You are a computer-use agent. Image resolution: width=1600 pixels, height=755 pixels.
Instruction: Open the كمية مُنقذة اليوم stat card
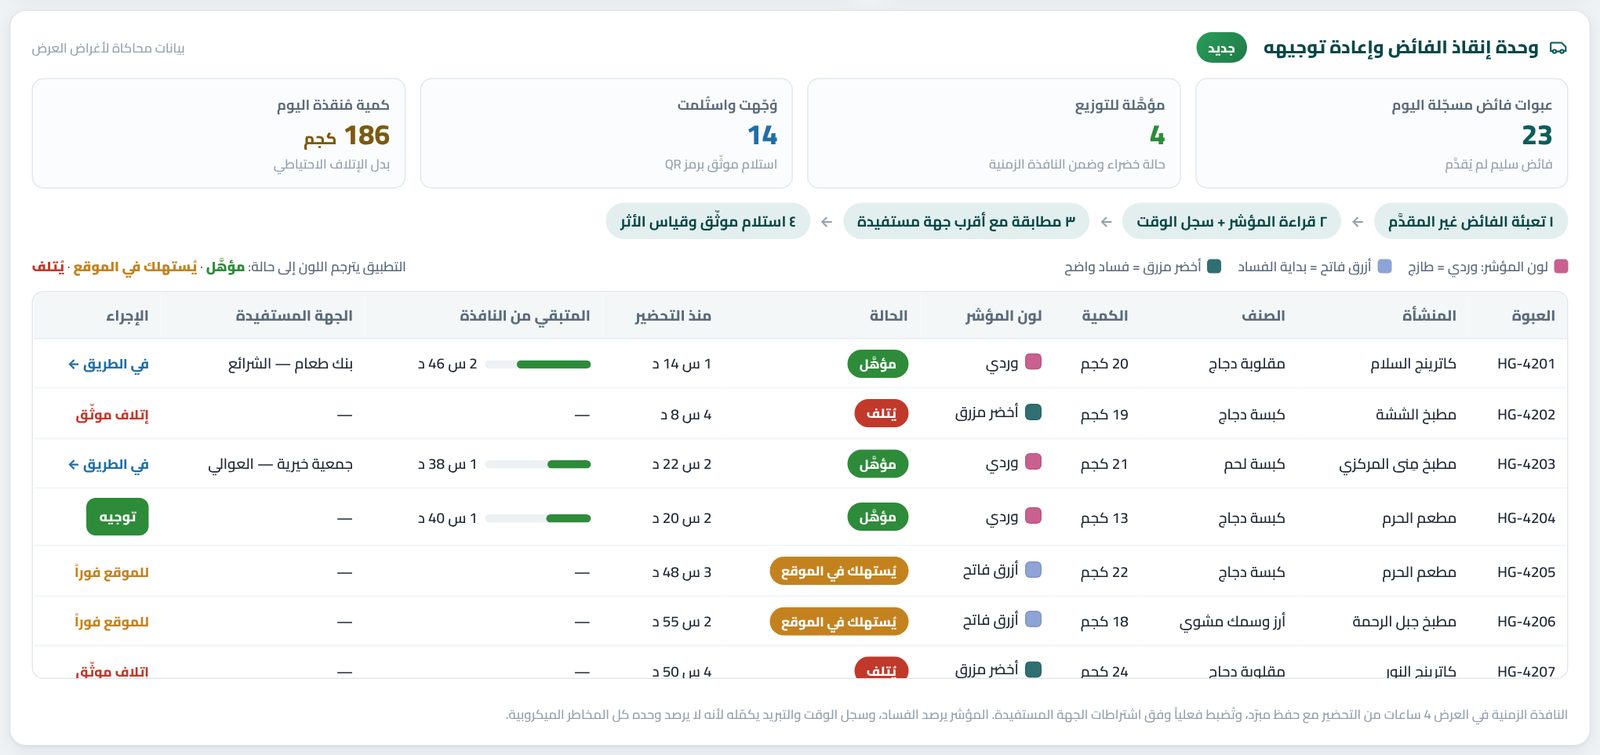click(219, 133)
